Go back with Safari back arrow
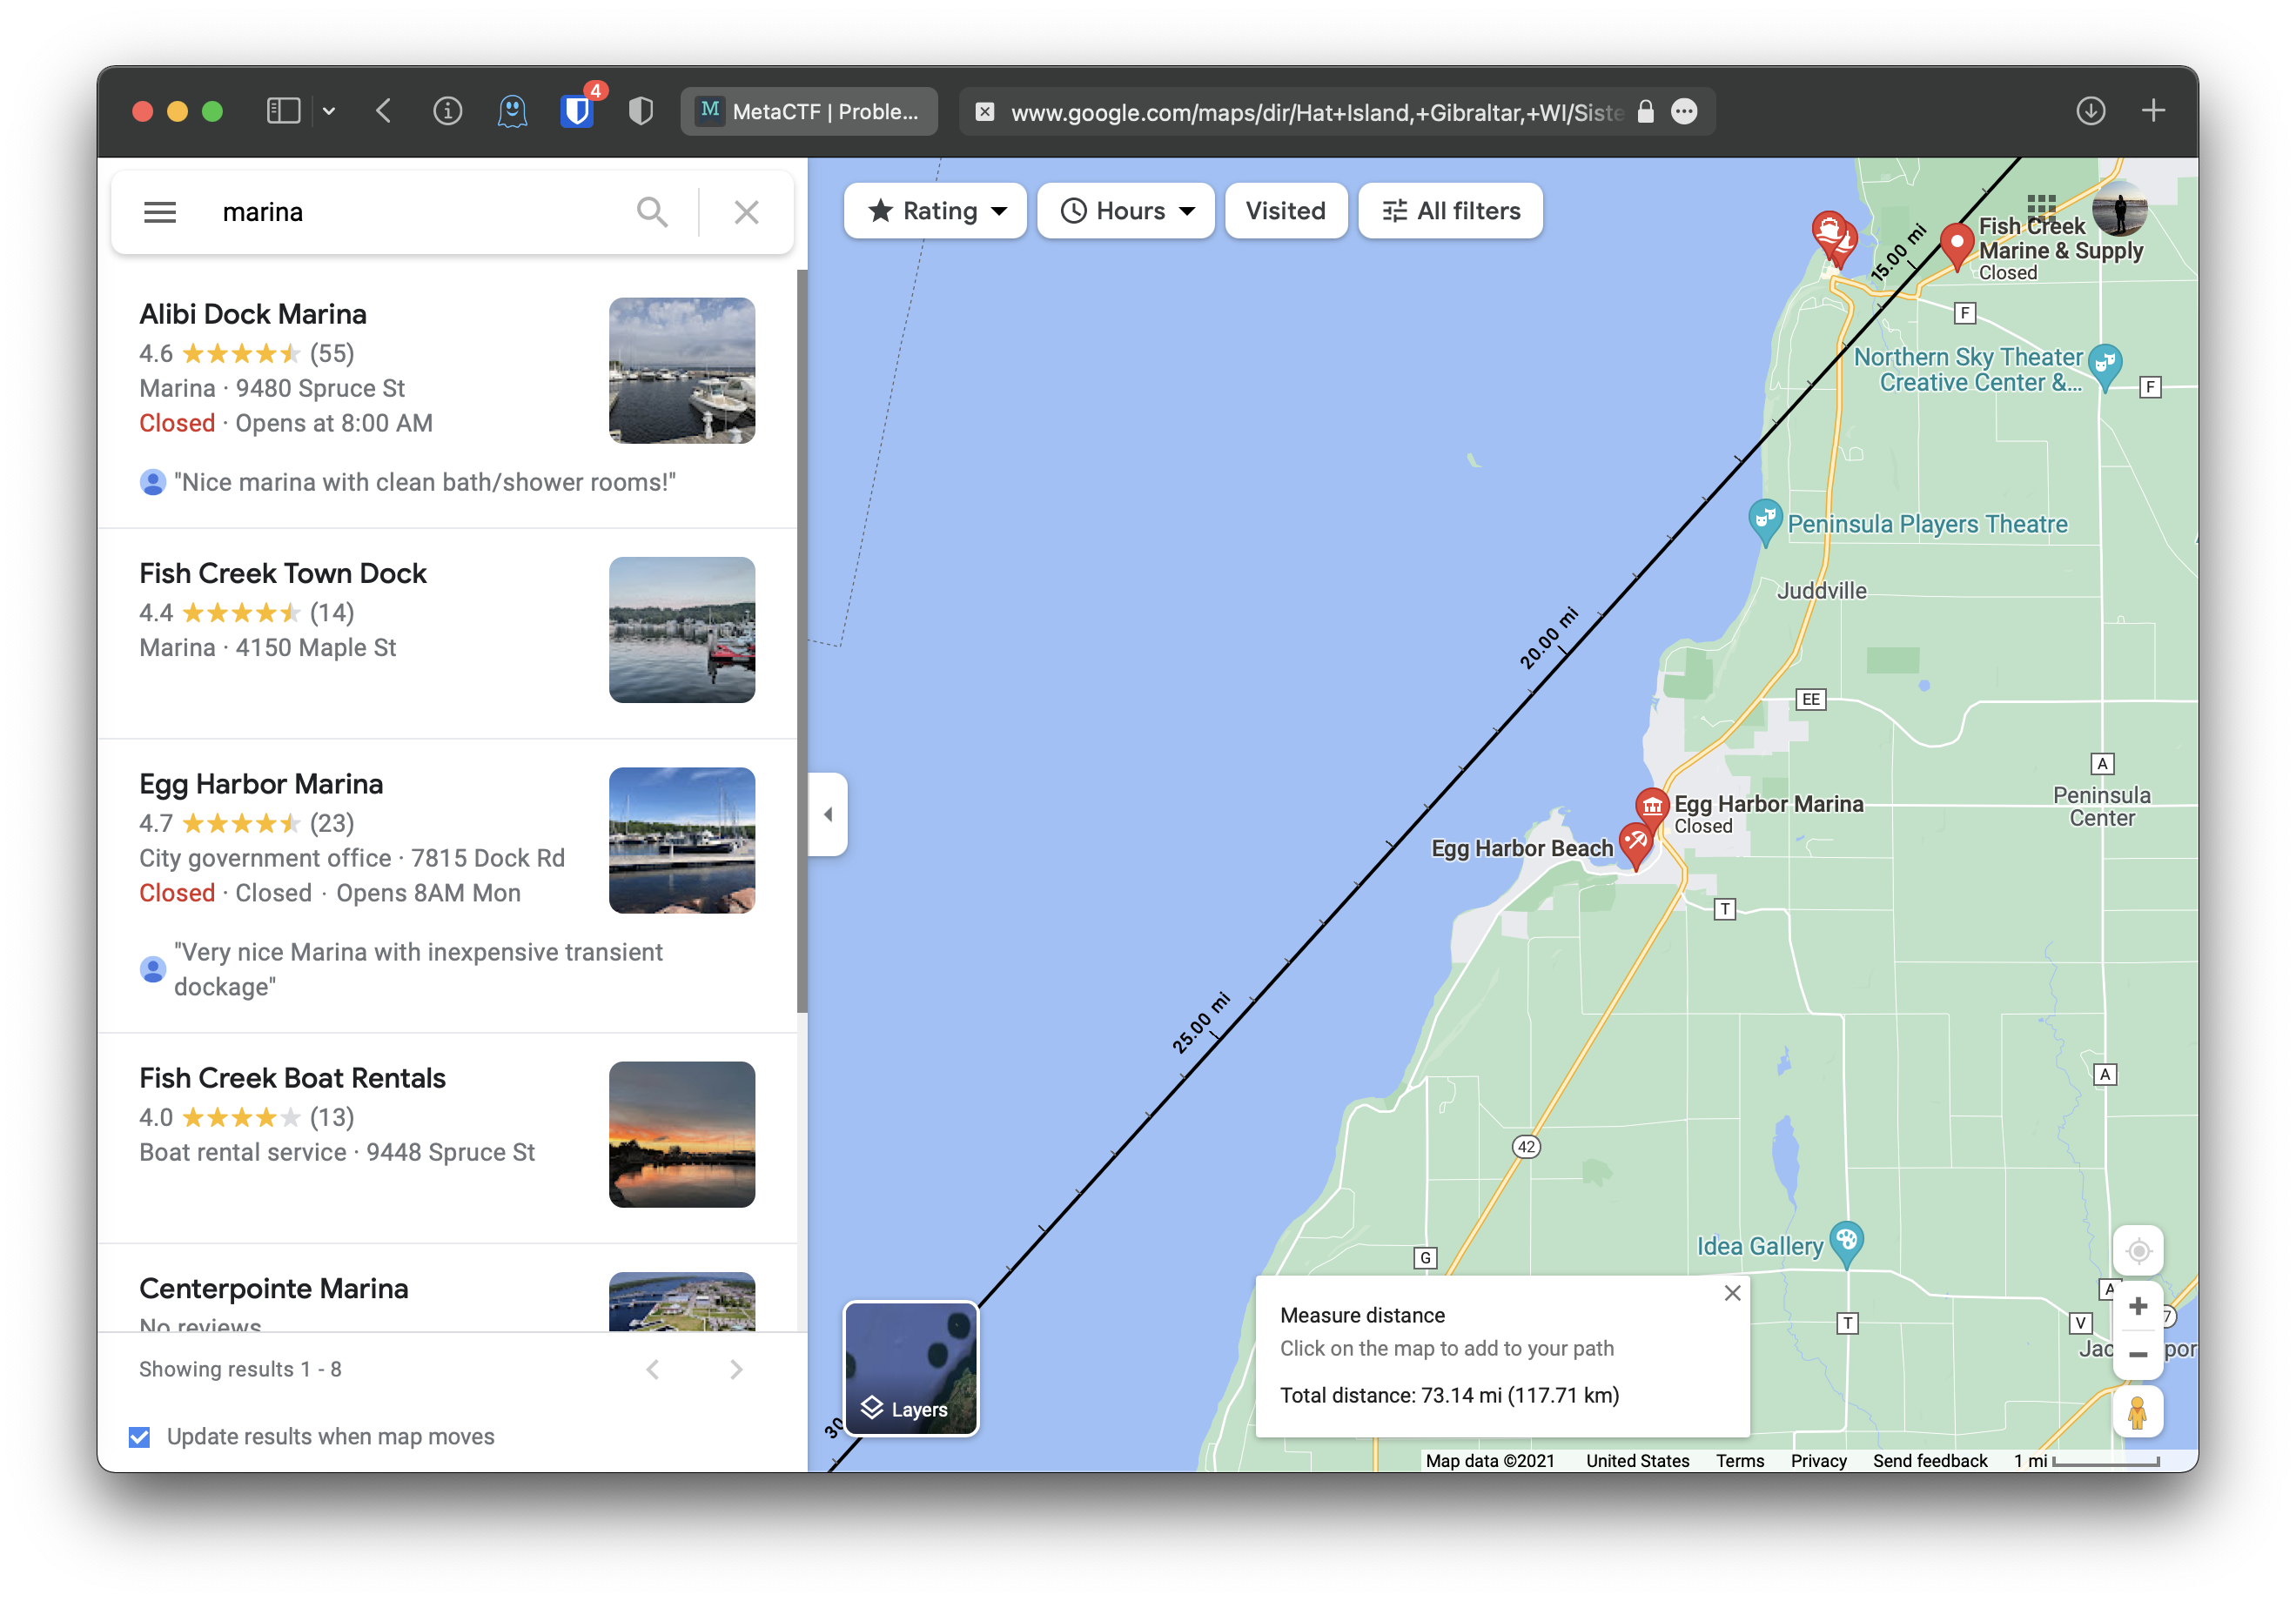The image size is (2296, 1601). tap(384, 111)
